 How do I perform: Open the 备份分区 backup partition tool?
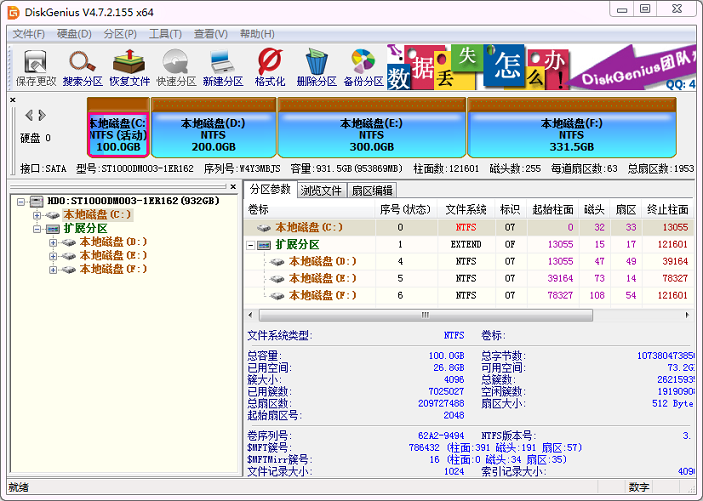point(363,67)
